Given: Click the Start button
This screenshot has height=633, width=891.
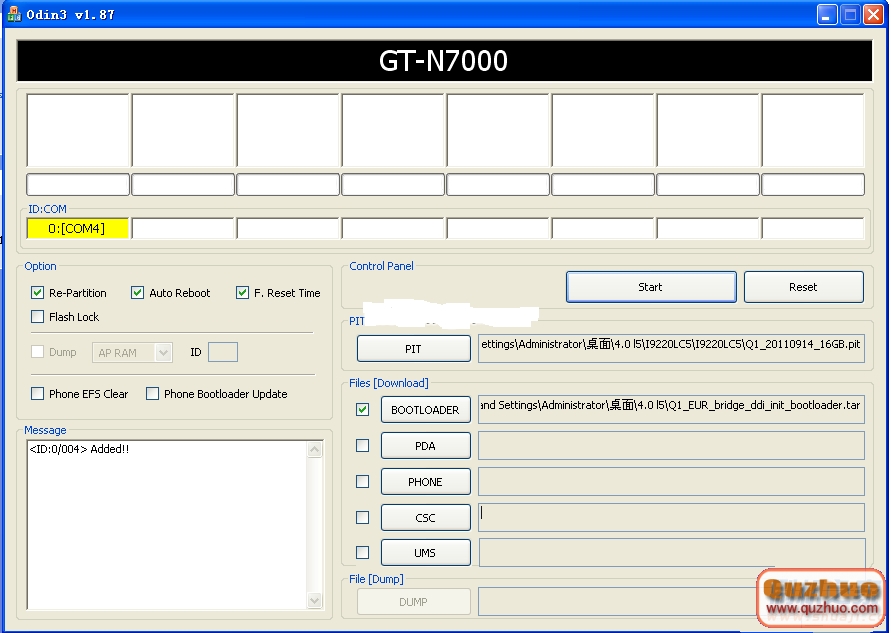Looking at the screenshot, I should point(651,287).
